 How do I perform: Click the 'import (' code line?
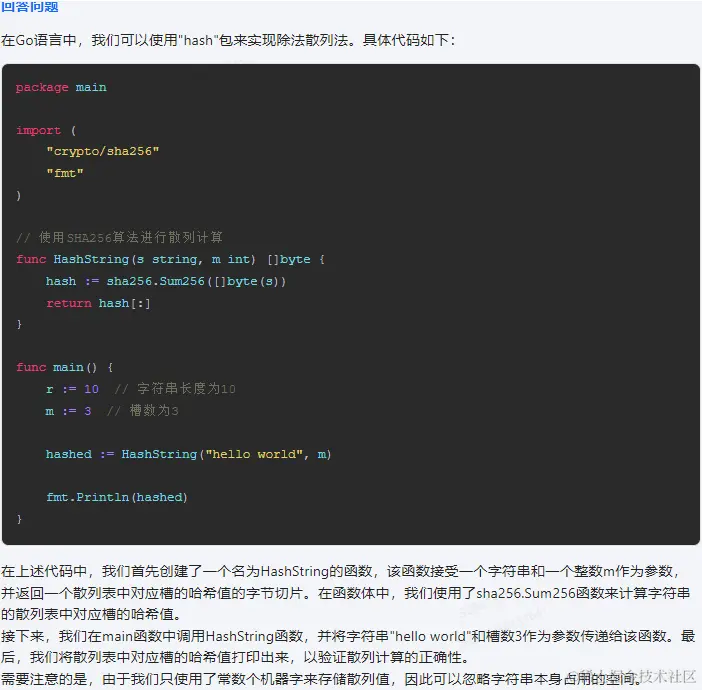(46, 130)
